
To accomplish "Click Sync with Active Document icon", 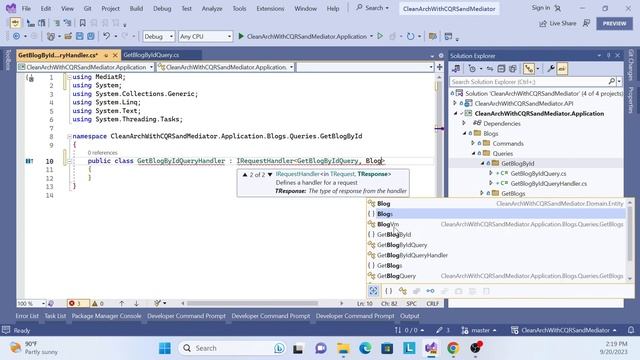I will coord(490,69).
